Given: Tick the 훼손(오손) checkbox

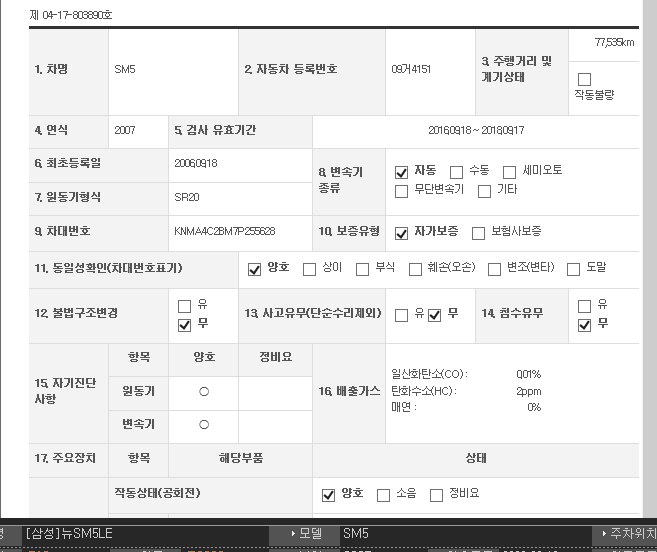Looking at the screenshot, I should click(415, 269).
